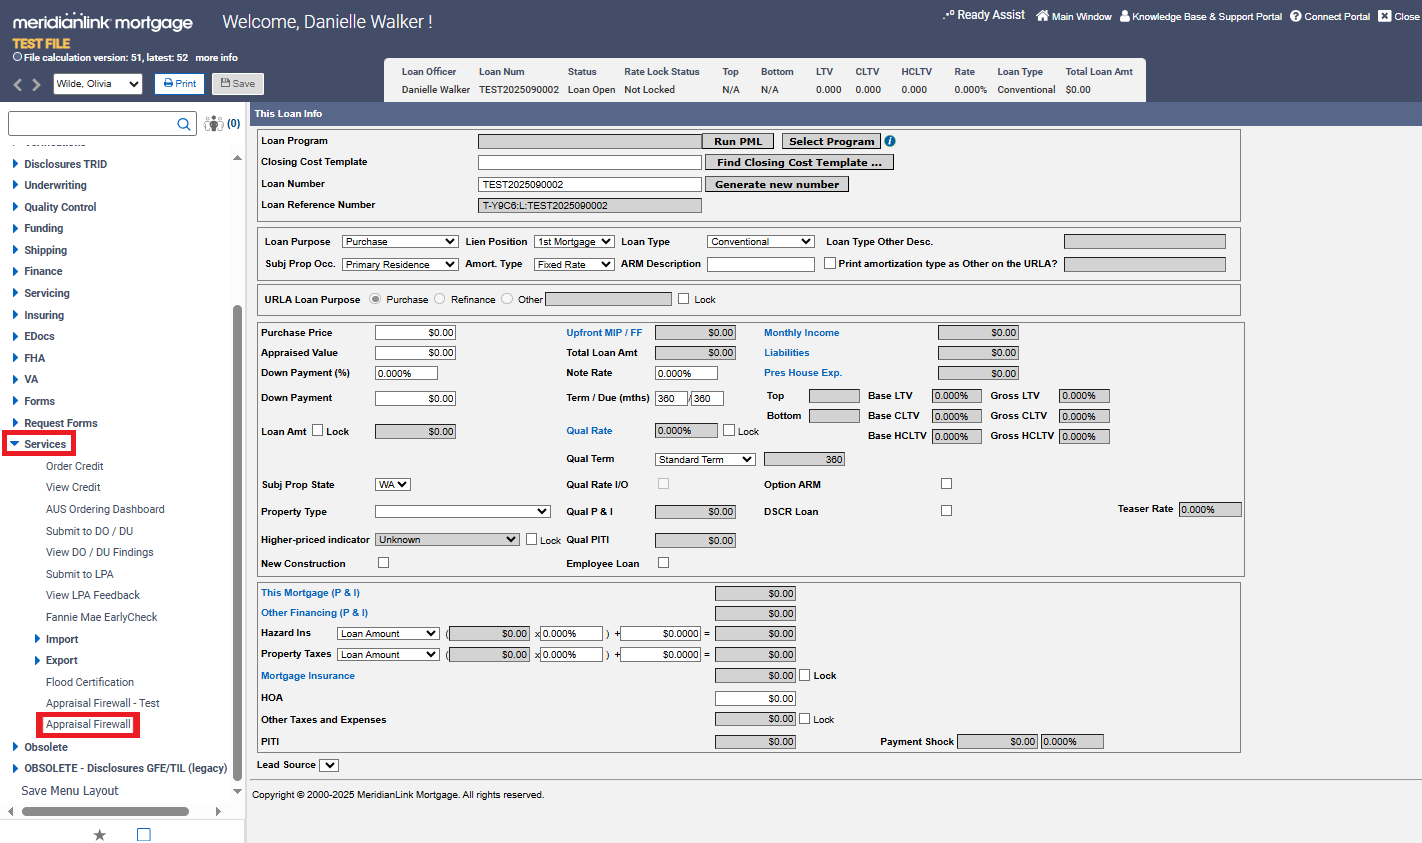Open Qual Term Standard Term dropdown
This screenshot has width=1422, height=843.
(705, 460)
